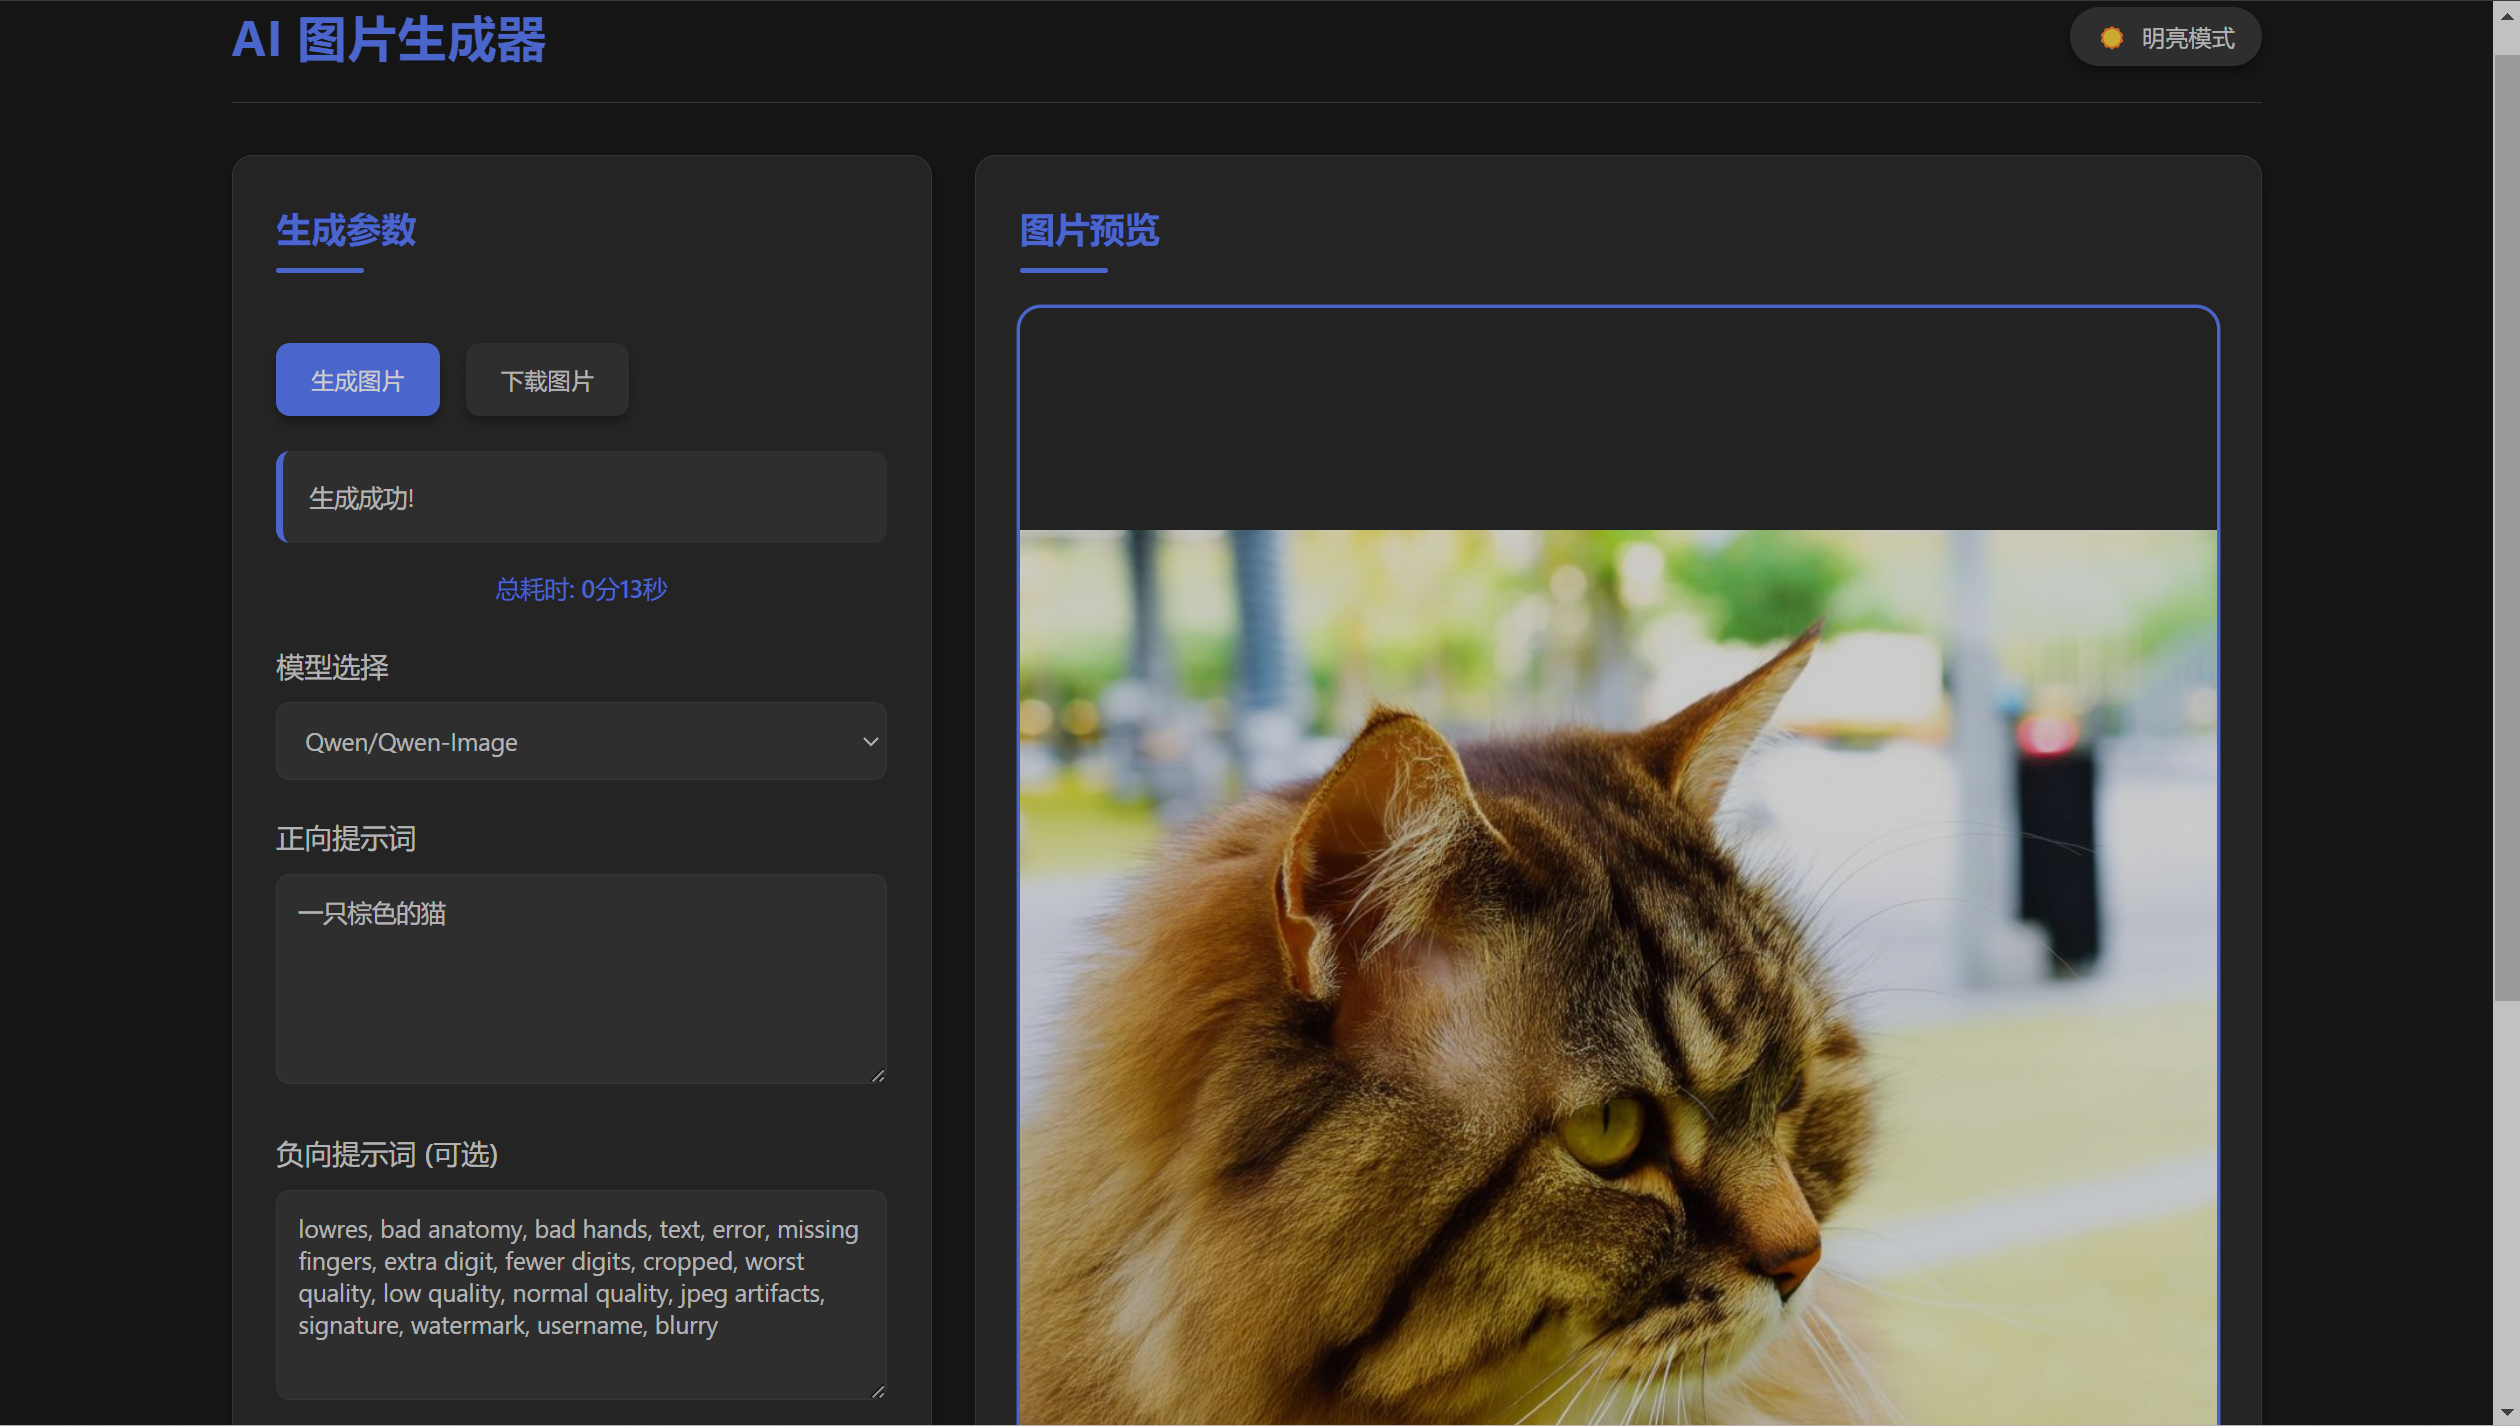
Task: Click the 总耗时: 0分13秒 elapsed time text
Action: 581,590
